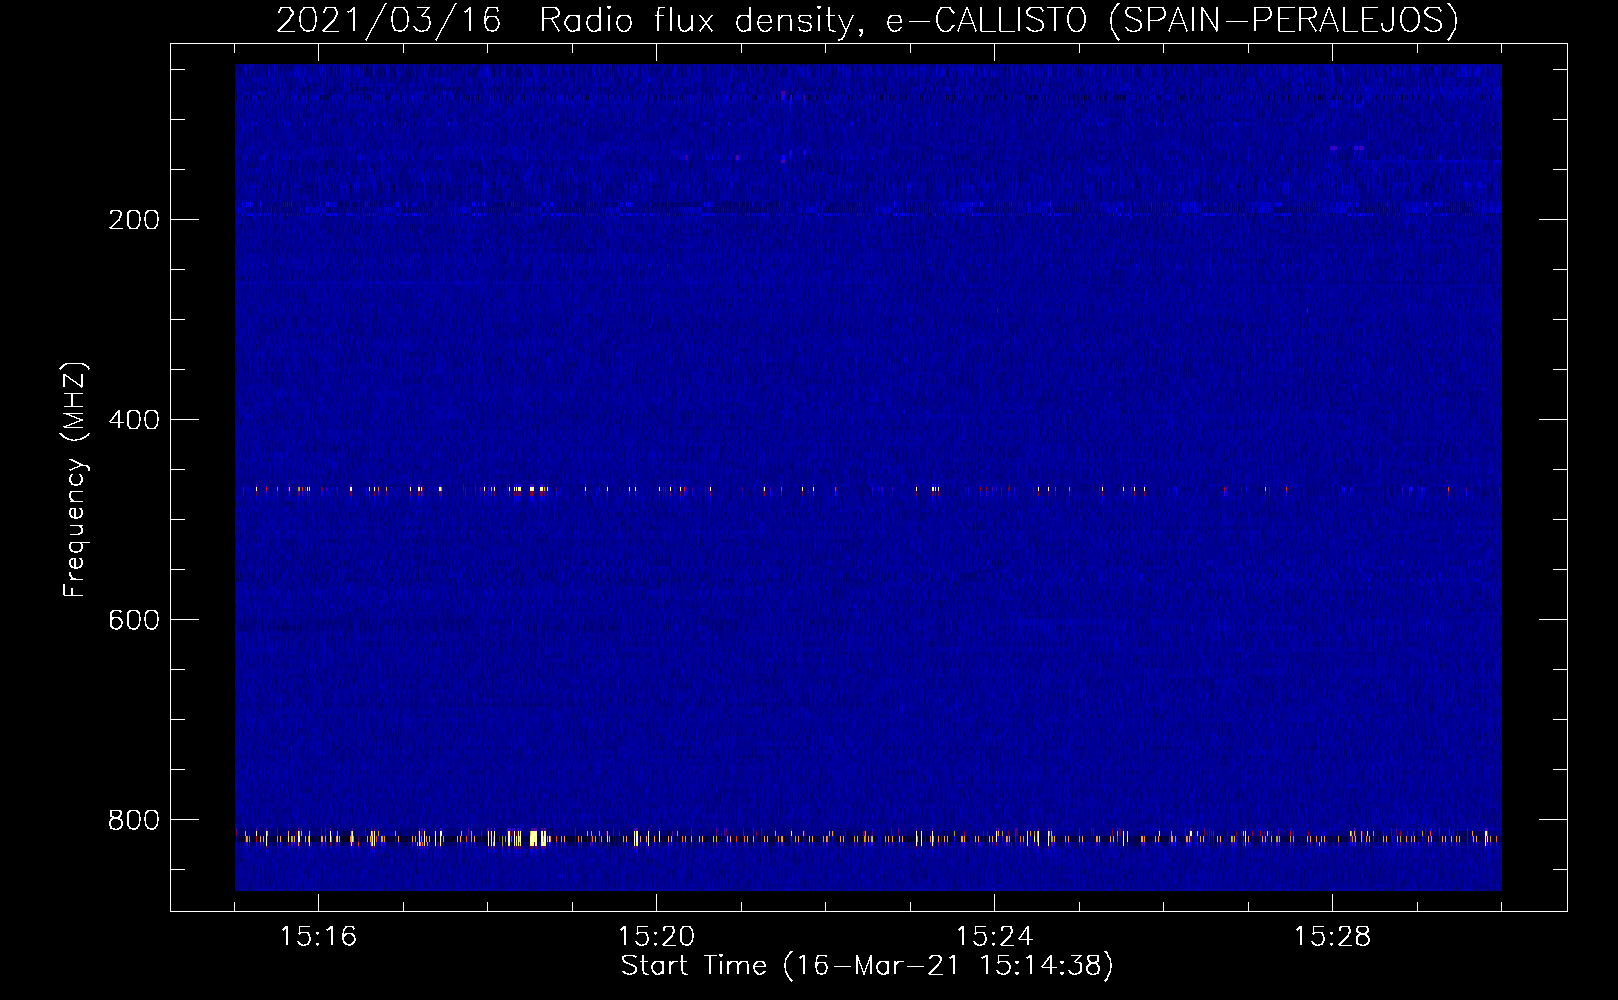
Task: Click 'e-CALLISTO' in the plot title
Action: tap(986, 20)
